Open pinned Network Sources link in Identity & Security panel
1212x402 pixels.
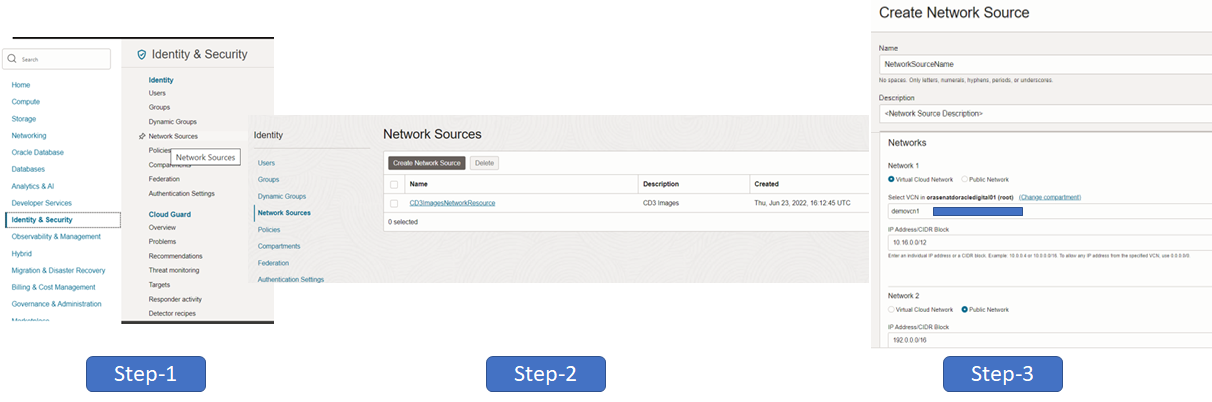pos(173,136)
